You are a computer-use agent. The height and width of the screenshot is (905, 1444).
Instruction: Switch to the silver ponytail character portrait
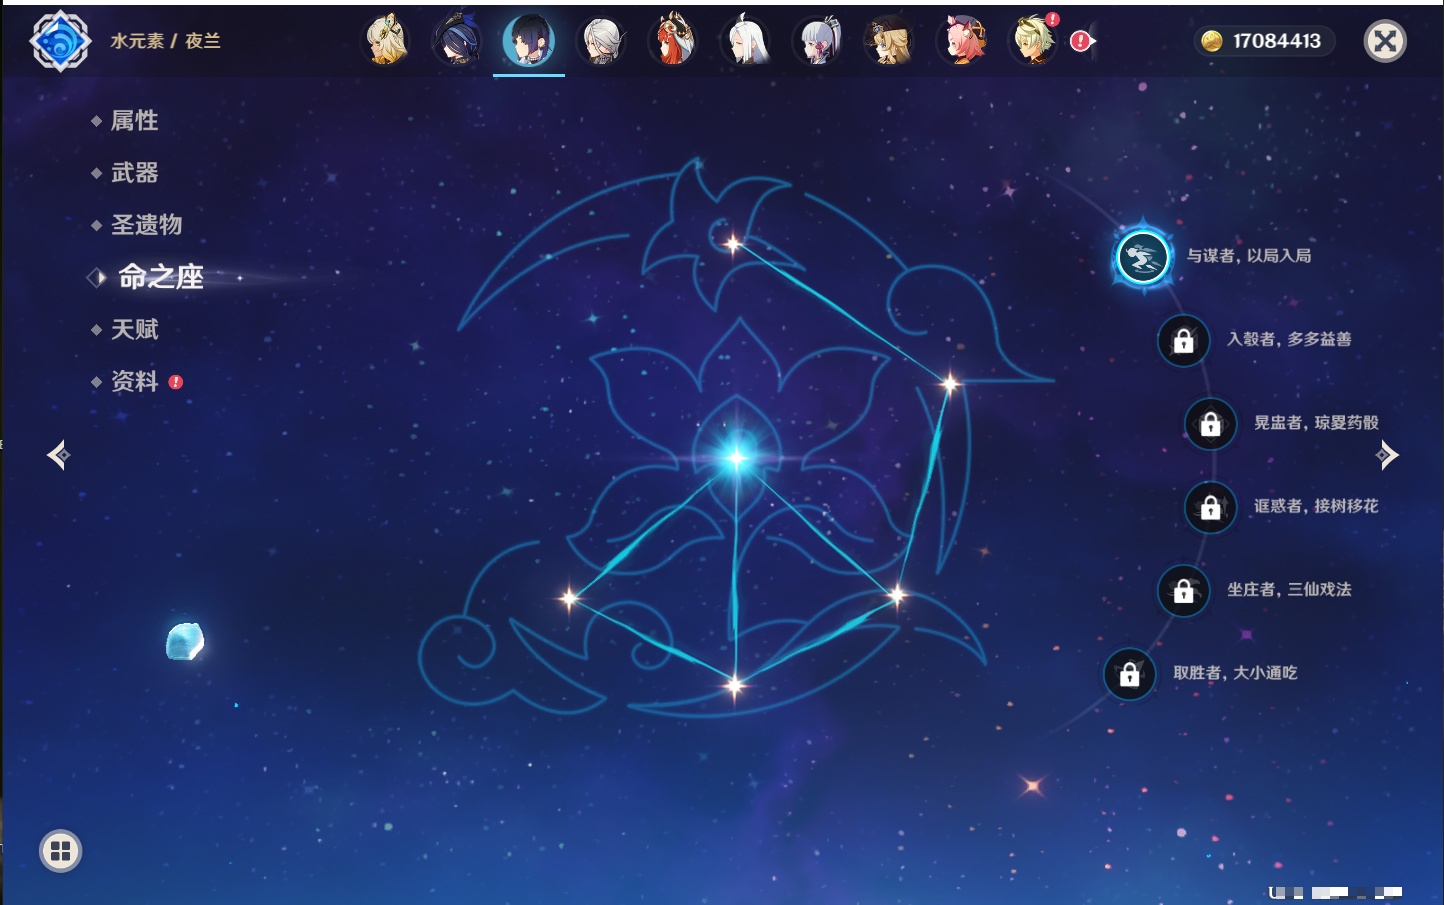point(818,41)
